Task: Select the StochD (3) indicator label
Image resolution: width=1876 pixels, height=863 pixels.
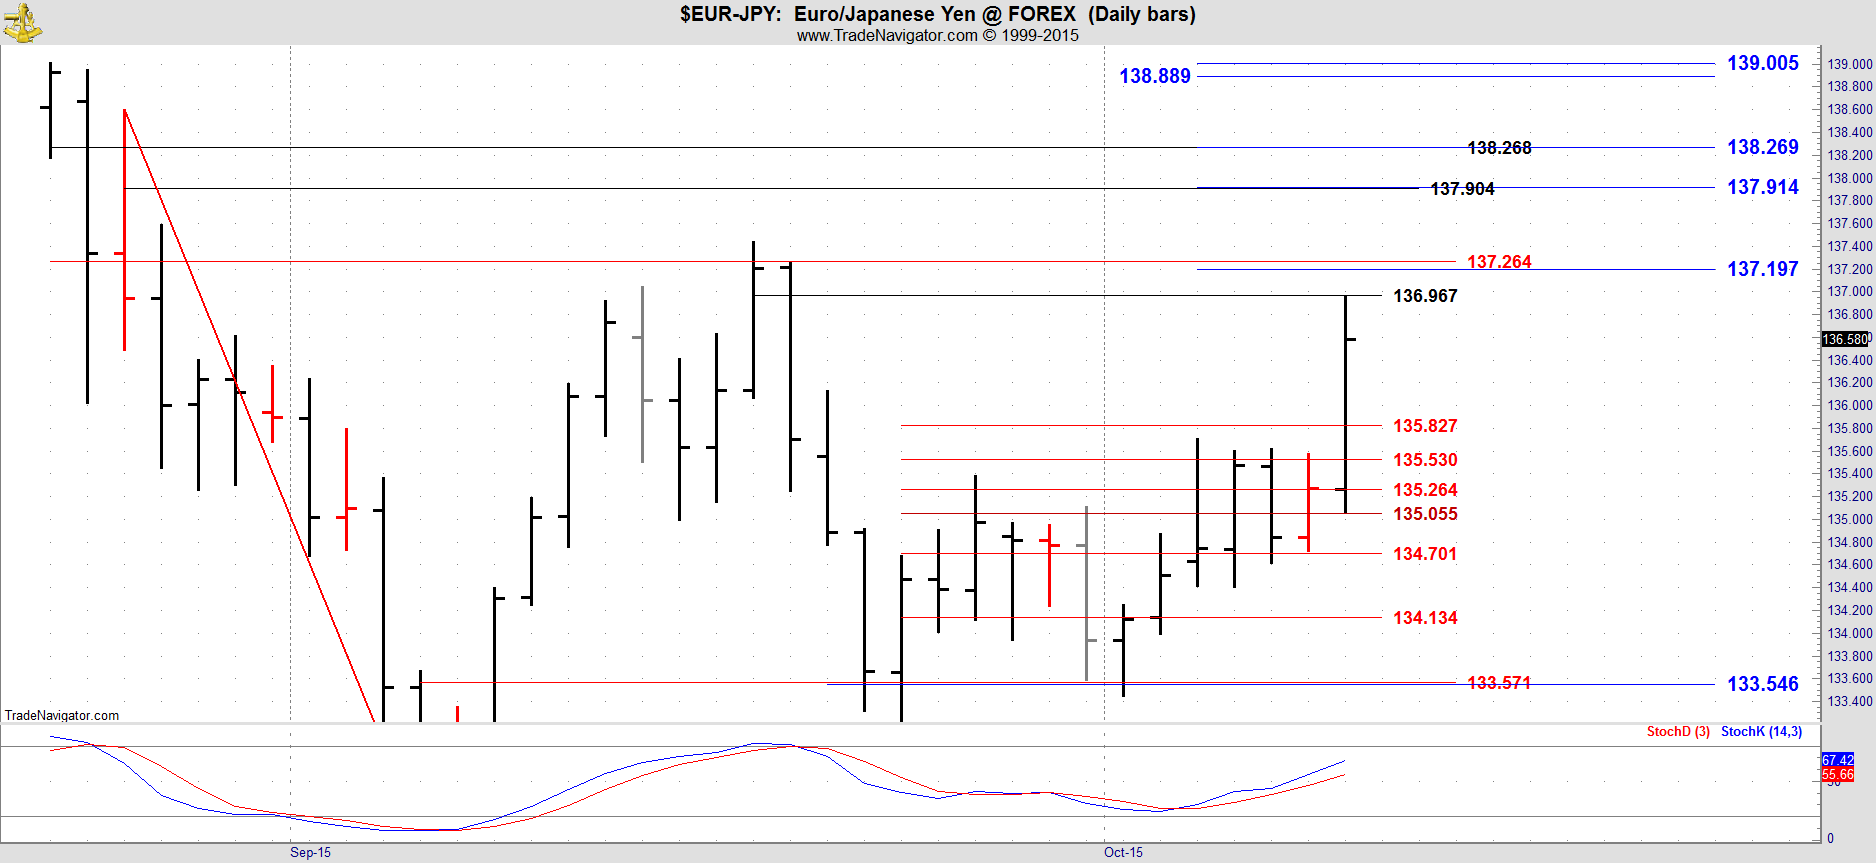Action: (x=1678, y=732)
